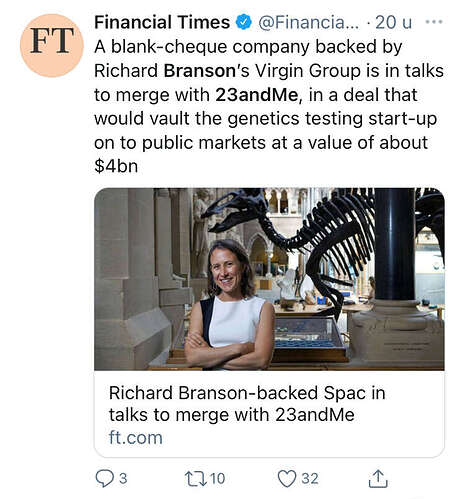
Task: Open the FT profile avatar
Action: pyautogui.click(x=51, y=45)
